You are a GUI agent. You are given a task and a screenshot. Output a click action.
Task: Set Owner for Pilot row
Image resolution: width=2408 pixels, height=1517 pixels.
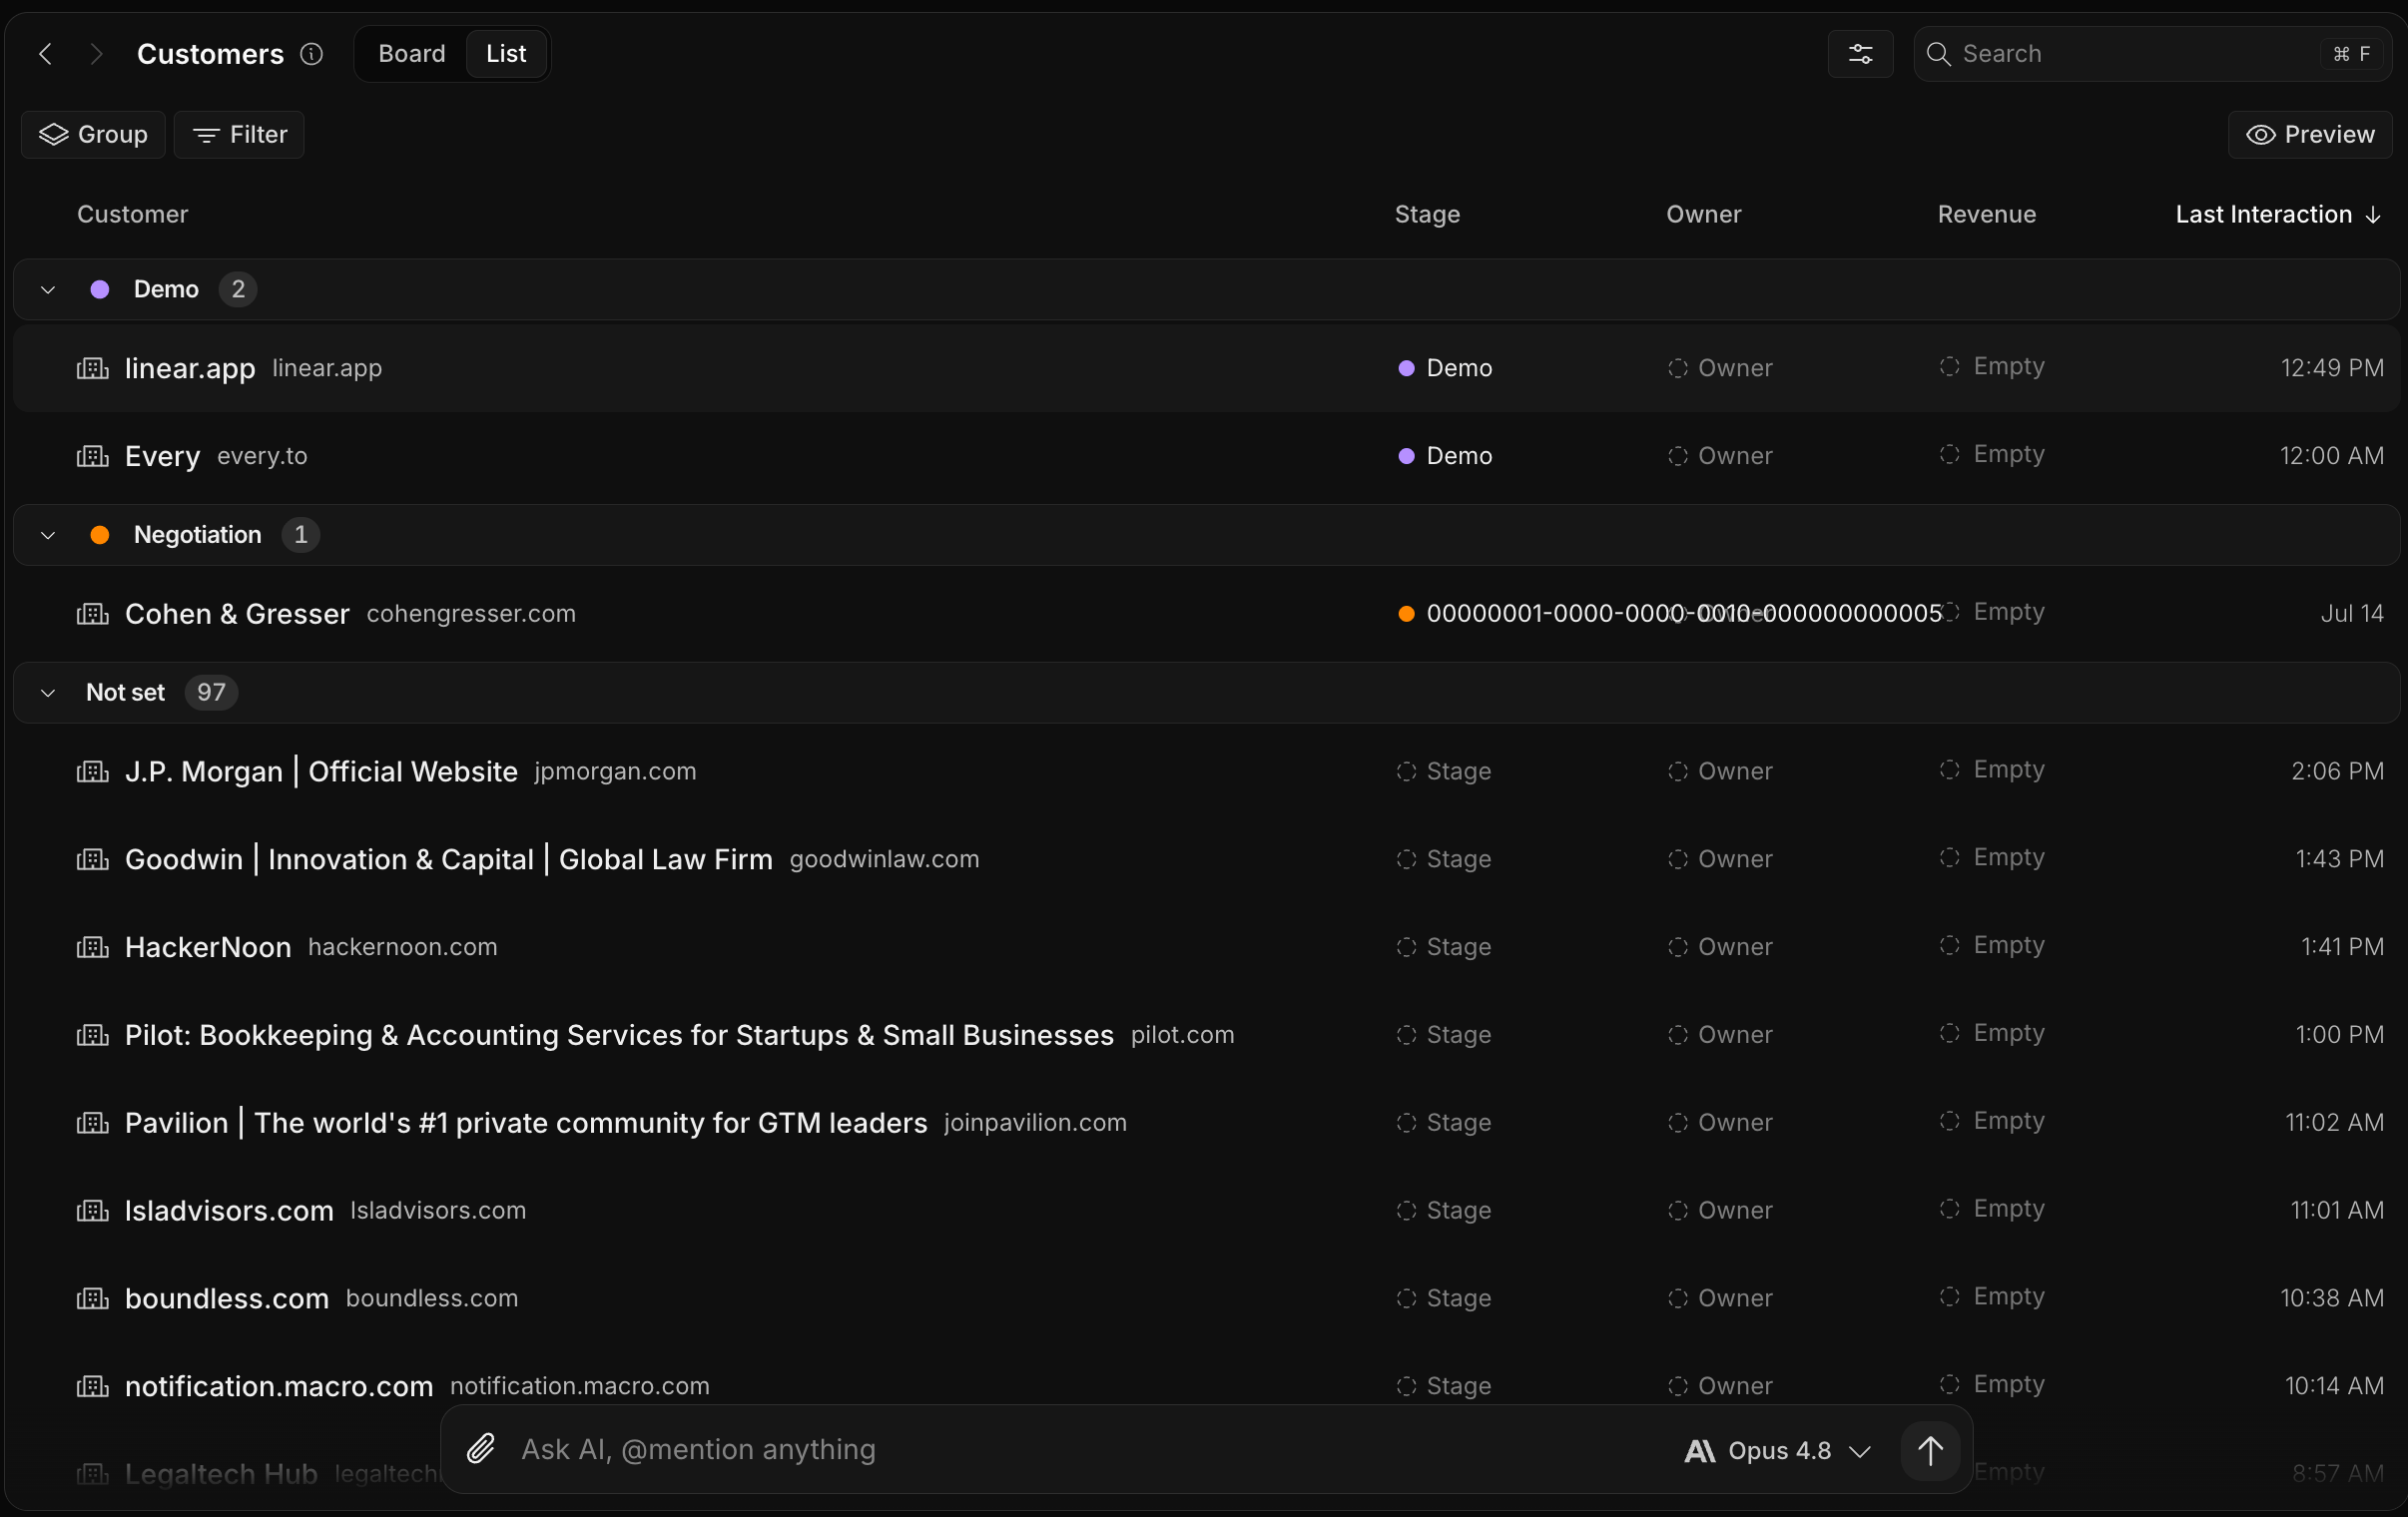point(1720,1035)
